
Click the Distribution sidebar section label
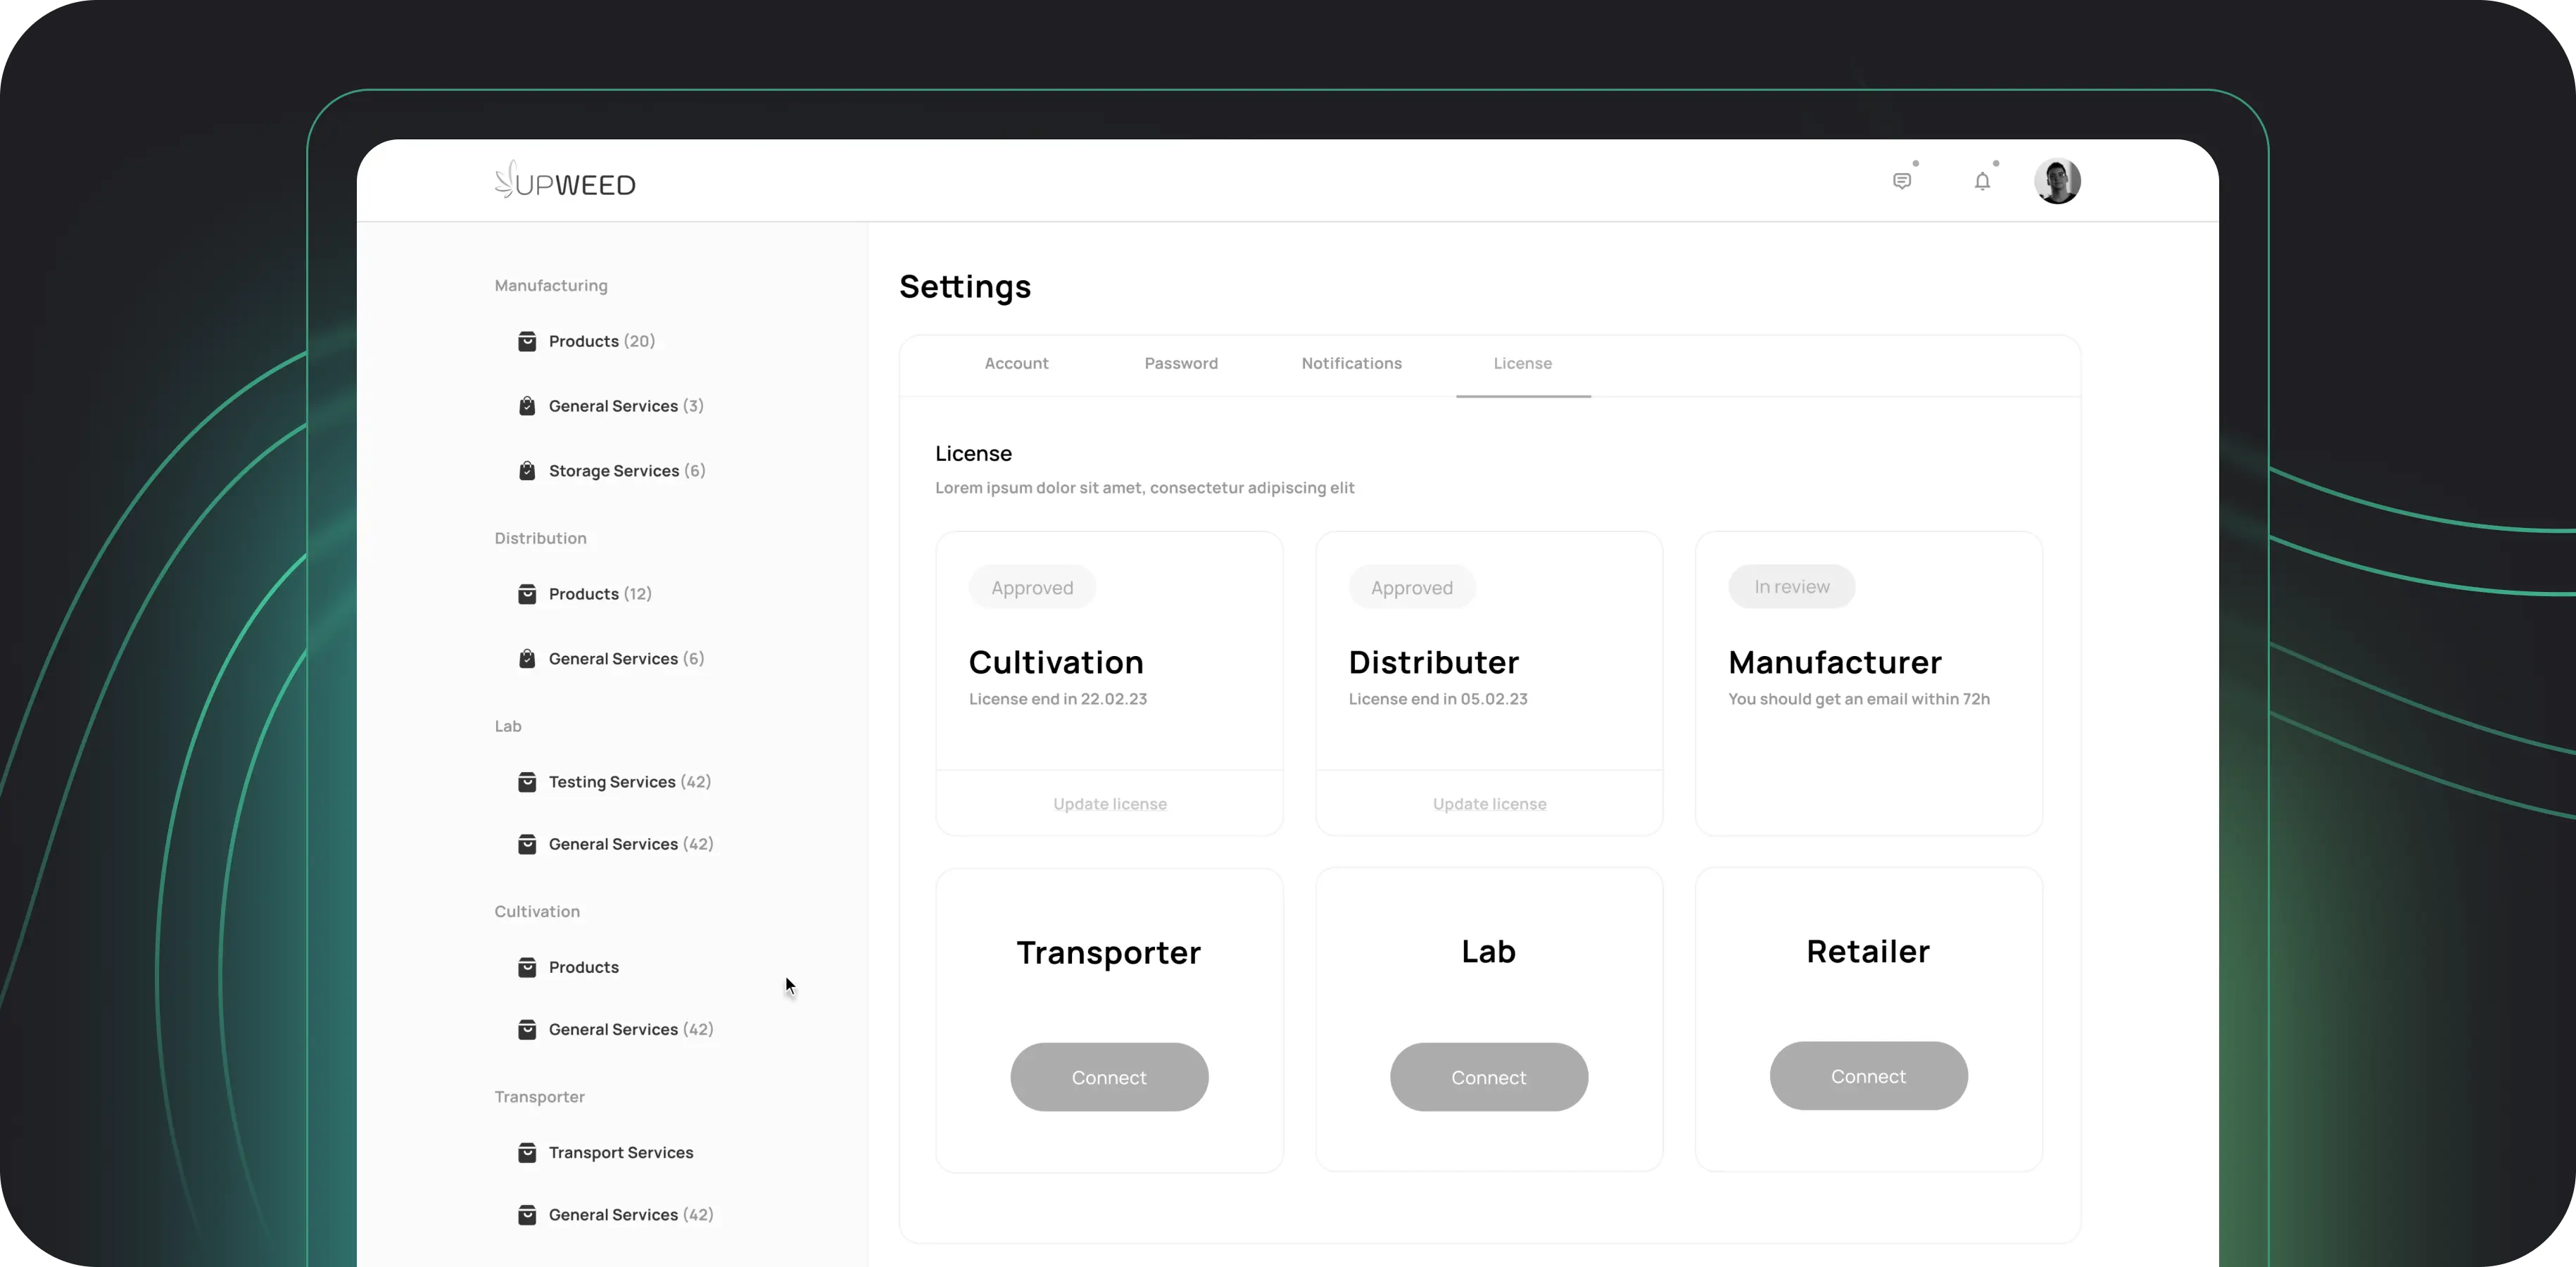pyautogui.click(x=540, y=539)
